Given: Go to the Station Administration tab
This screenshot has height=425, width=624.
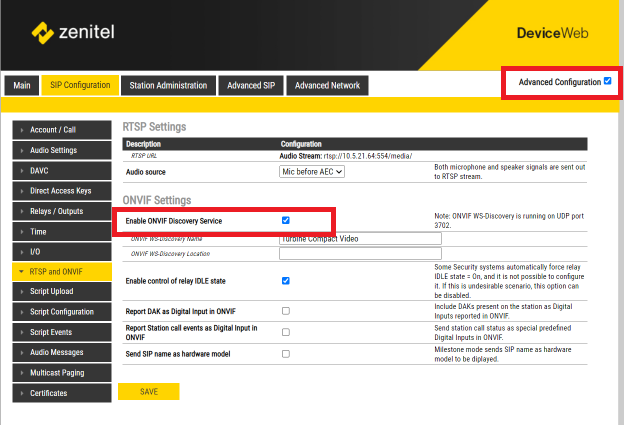Looking at the screenshot, I should pyautogui.click(x=169, y=86).
